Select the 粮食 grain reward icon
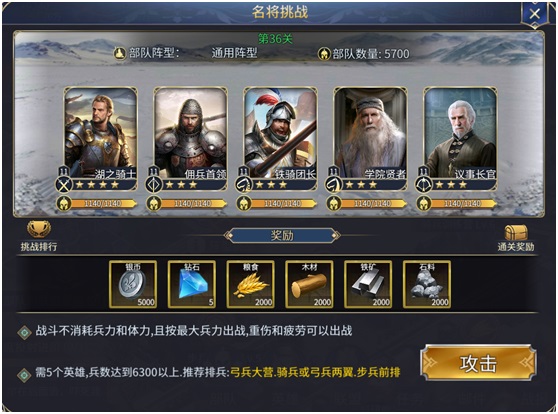Image resolution: width=558 pixels, height=414 pixels. point(251,284)
